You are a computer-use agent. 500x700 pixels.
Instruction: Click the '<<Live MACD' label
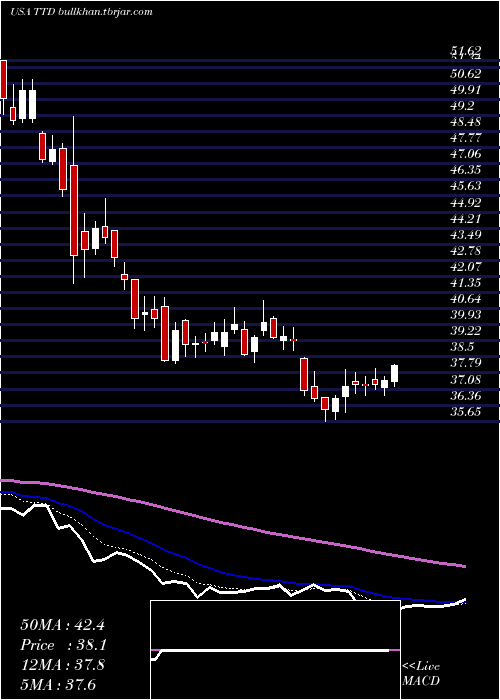point(421,673)
